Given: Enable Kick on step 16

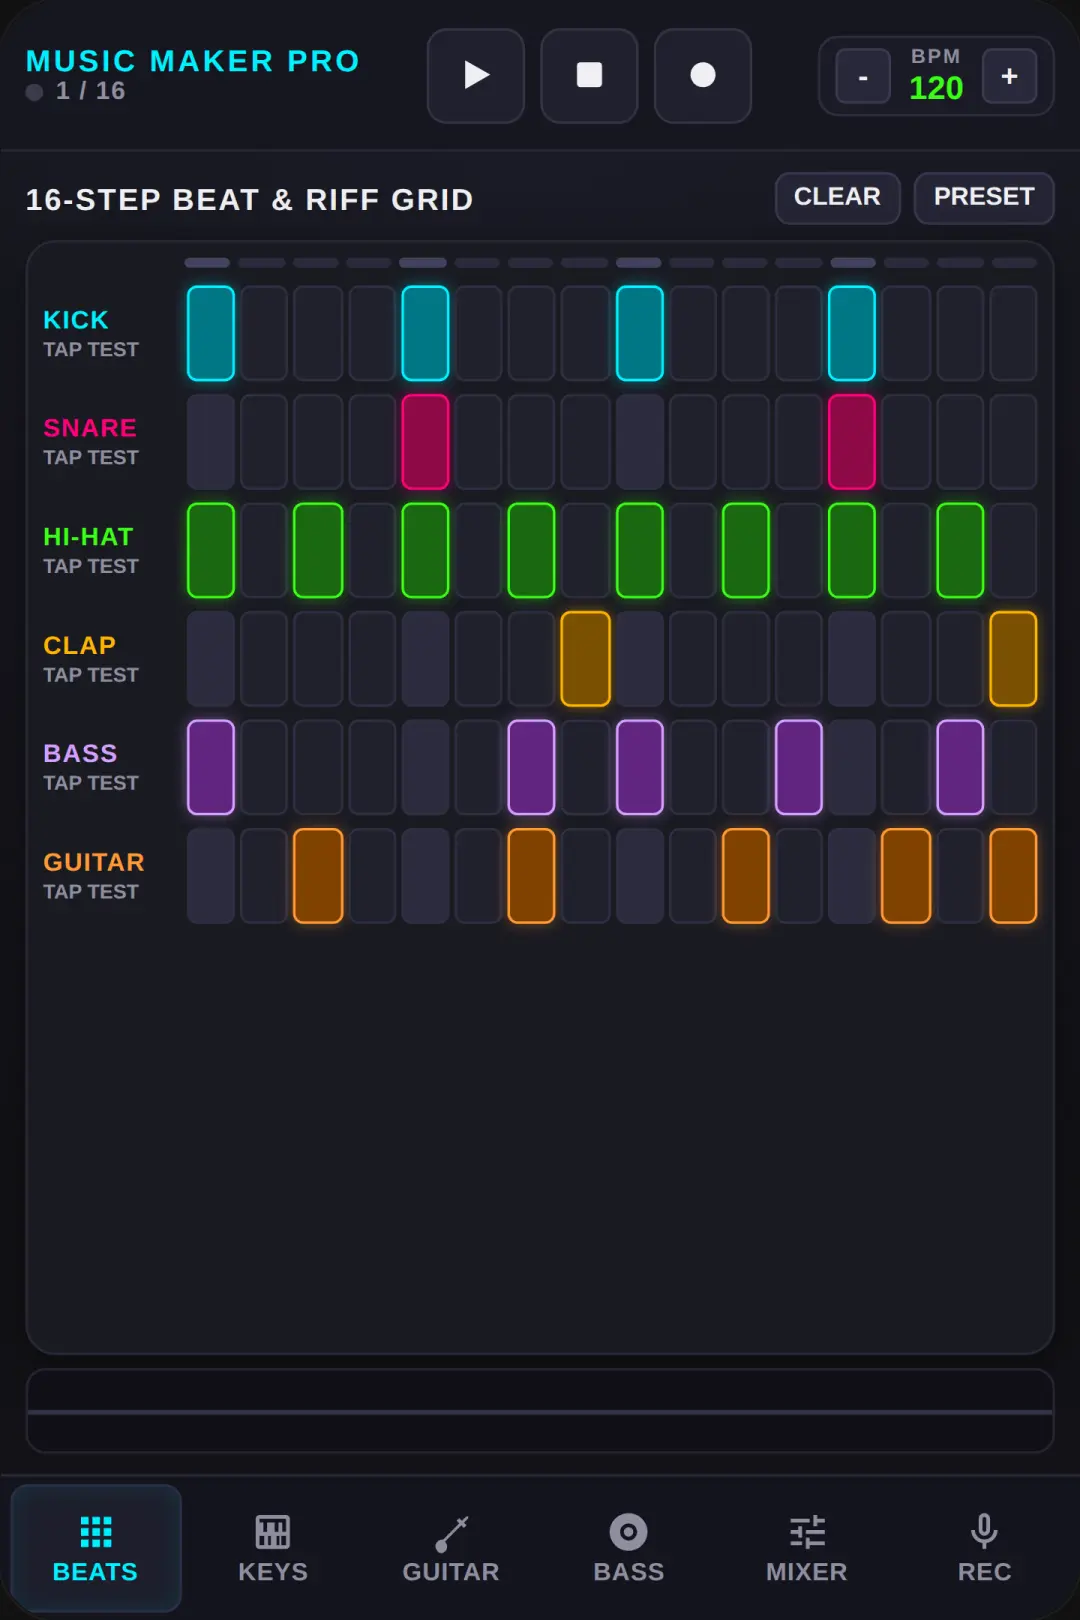Looking at the screenshot, I should click(x=1013, y=333).
